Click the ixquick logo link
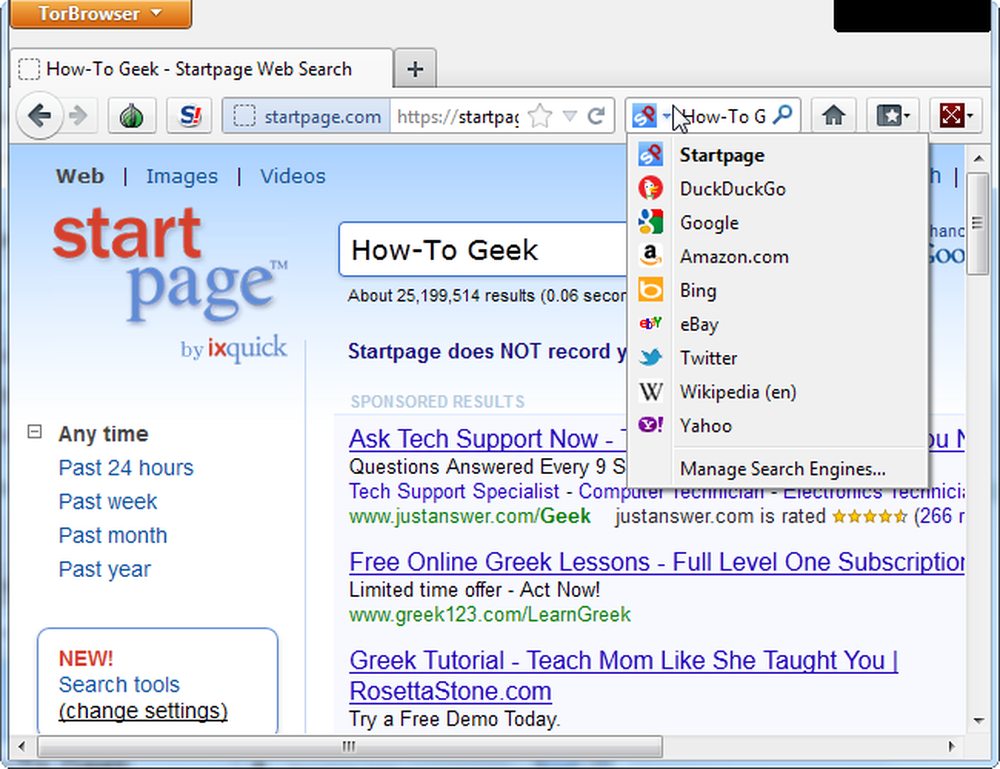This screenshot has width=1000, height=769. 234,349
